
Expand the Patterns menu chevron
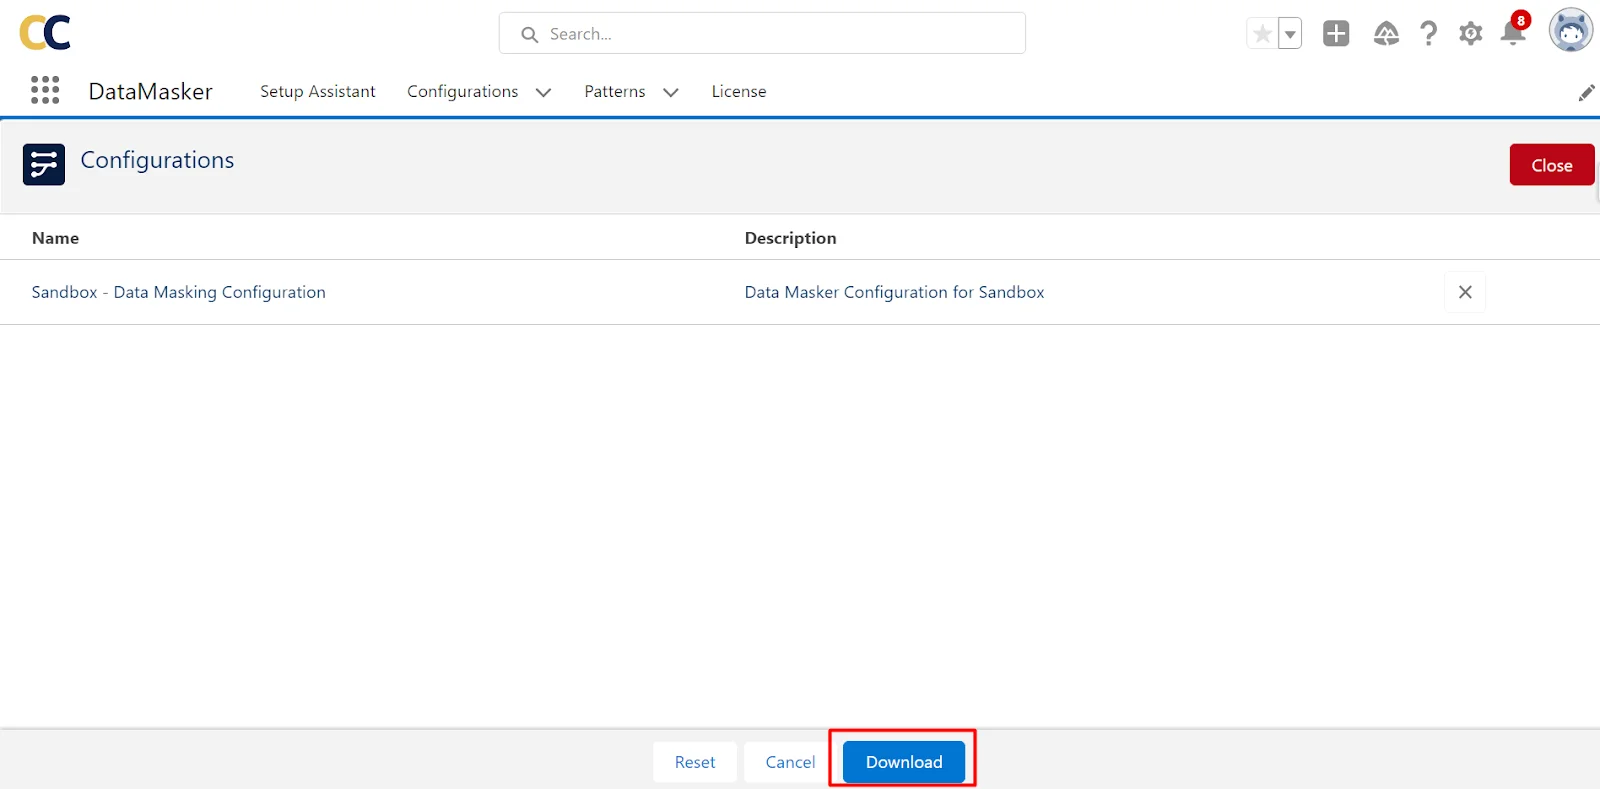tap(670, 92)
